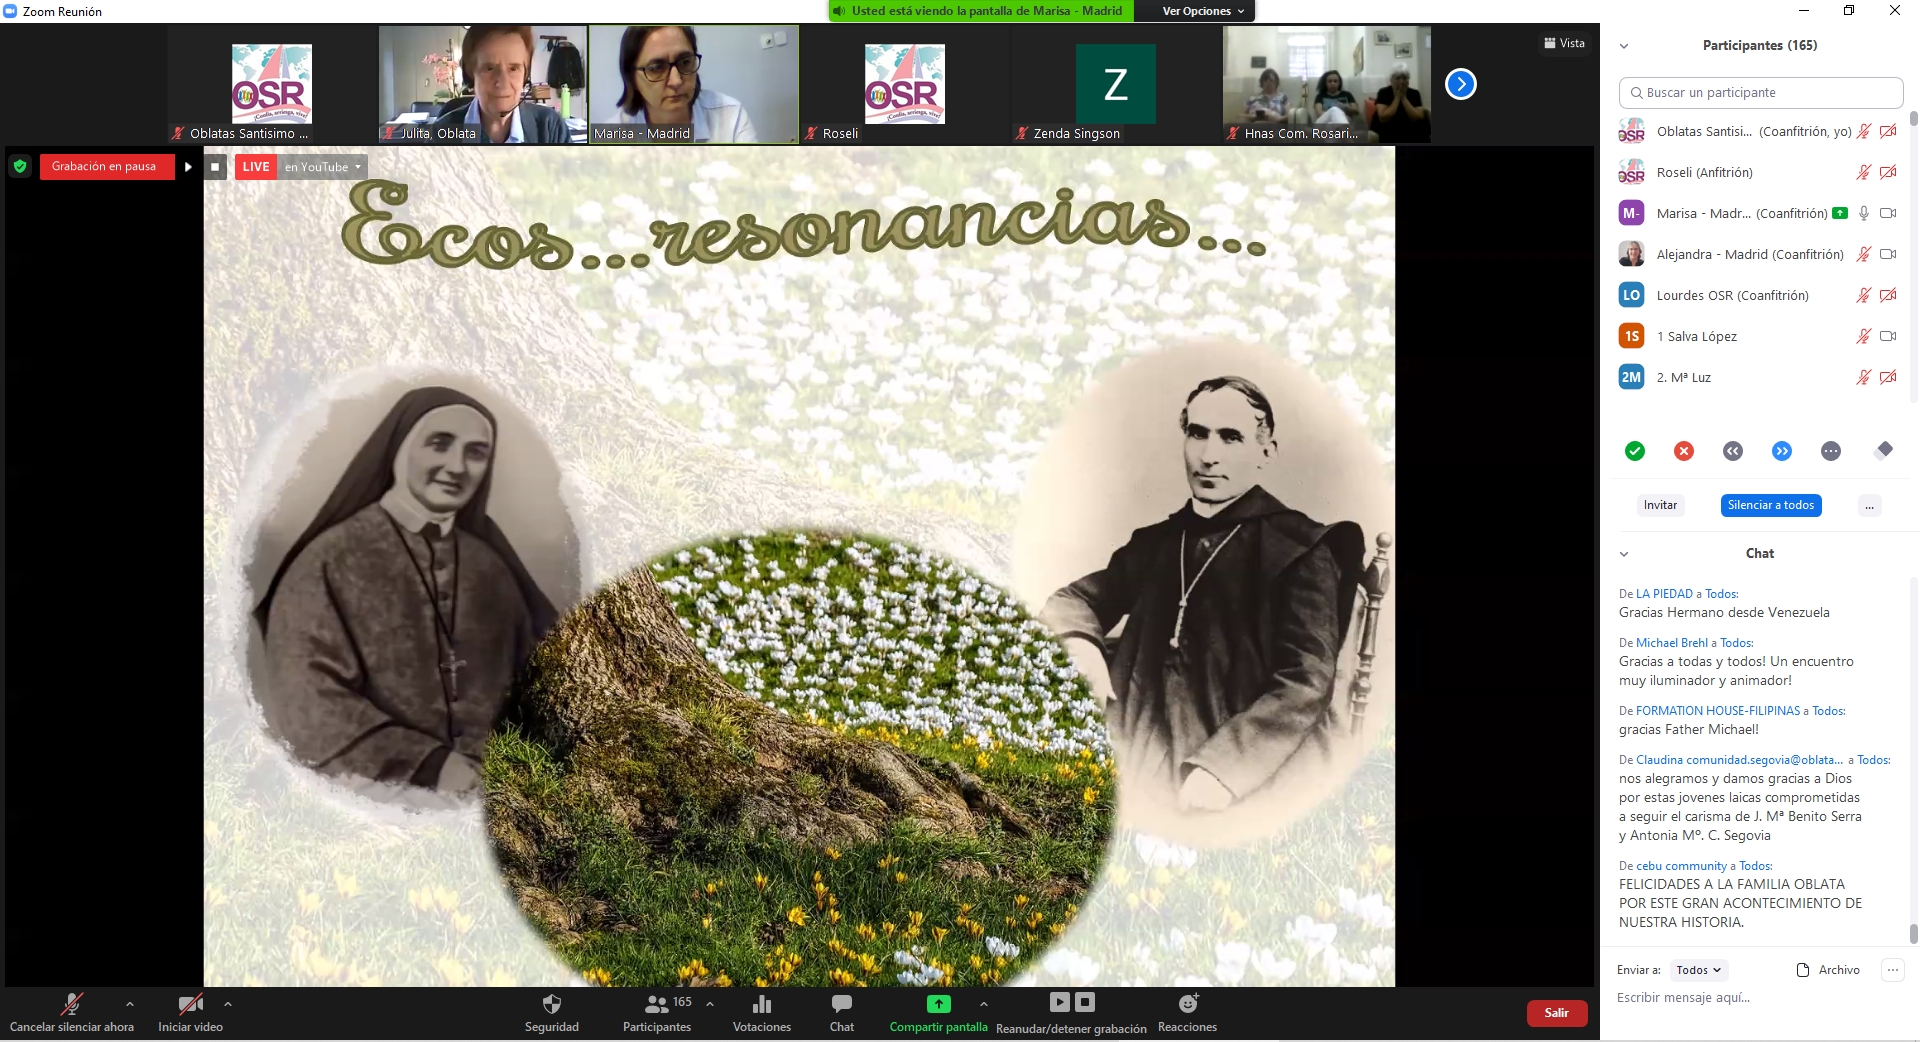The height and width of the screenshot is (1042, 1920).
Task: Select Julita, Oblata video thumbnail
Action: point(483,84)
